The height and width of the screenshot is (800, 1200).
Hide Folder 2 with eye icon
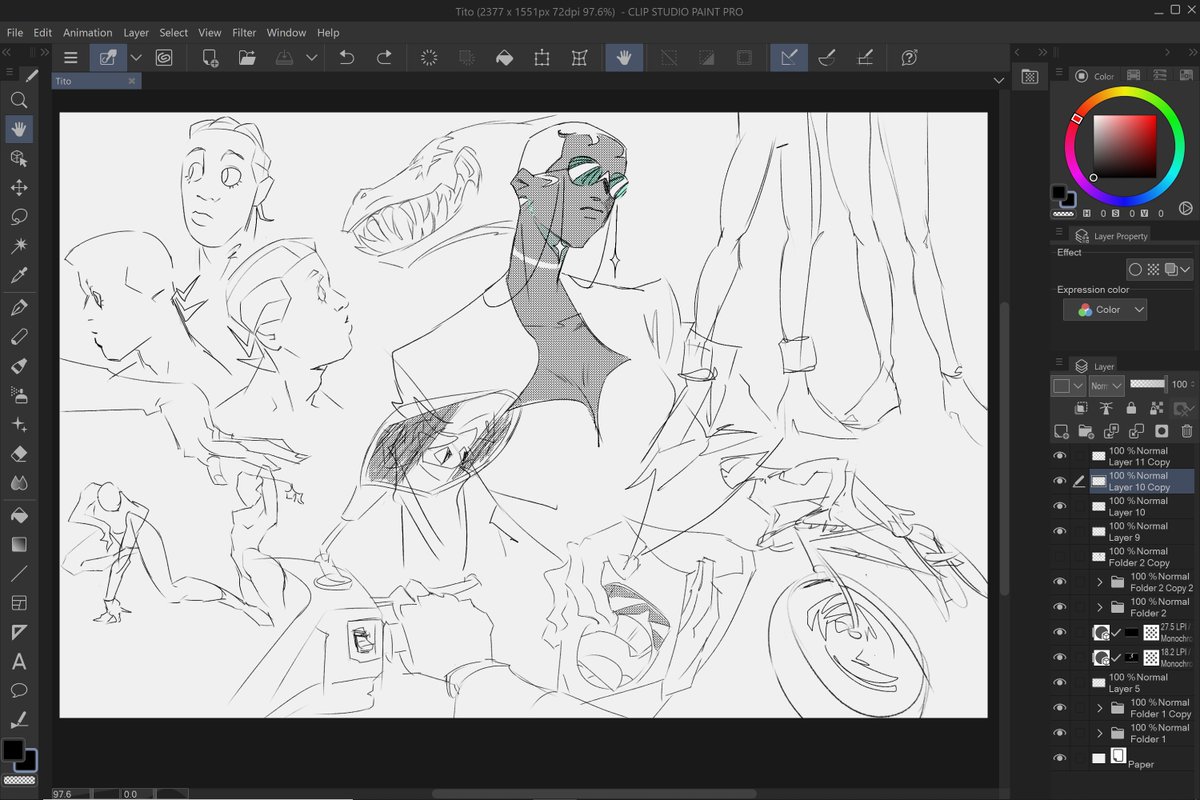tap(1060, 607)
